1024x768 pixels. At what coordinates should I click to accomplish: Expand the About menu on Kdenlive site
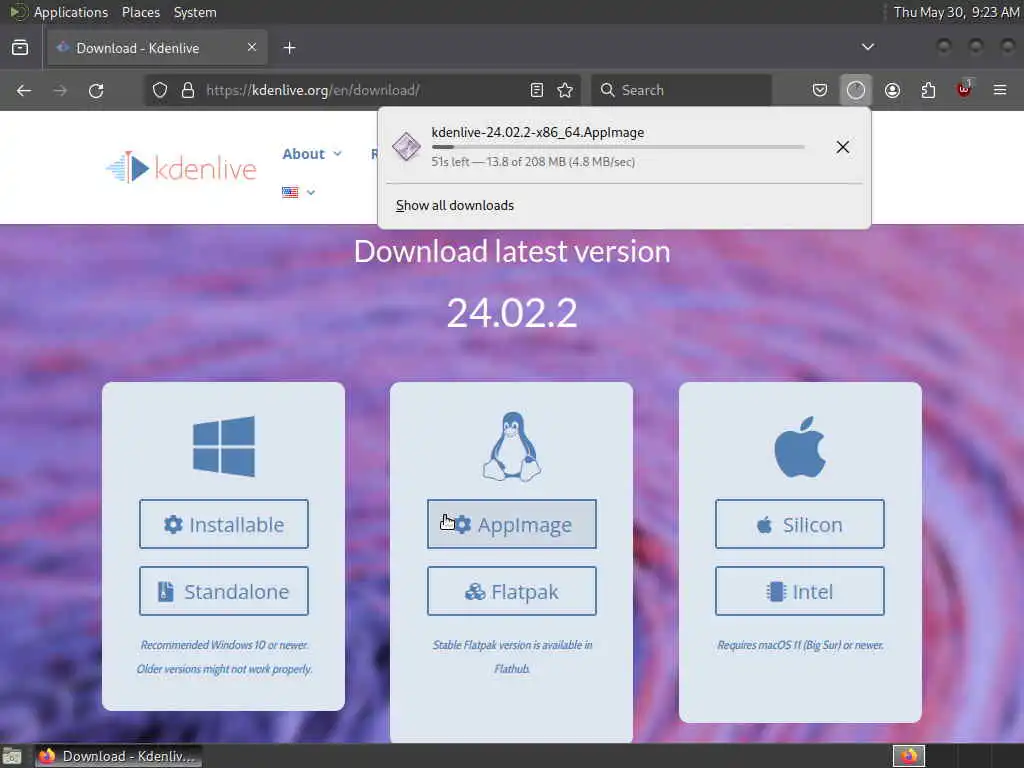pyautogui.click(x=312, y=154)
